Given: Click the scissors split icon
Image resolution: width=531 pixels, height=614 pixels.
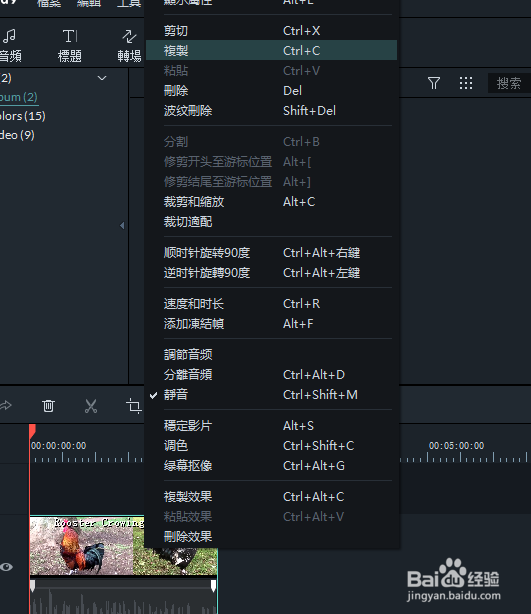Looking at the screenshot, I should coord(91,406).
